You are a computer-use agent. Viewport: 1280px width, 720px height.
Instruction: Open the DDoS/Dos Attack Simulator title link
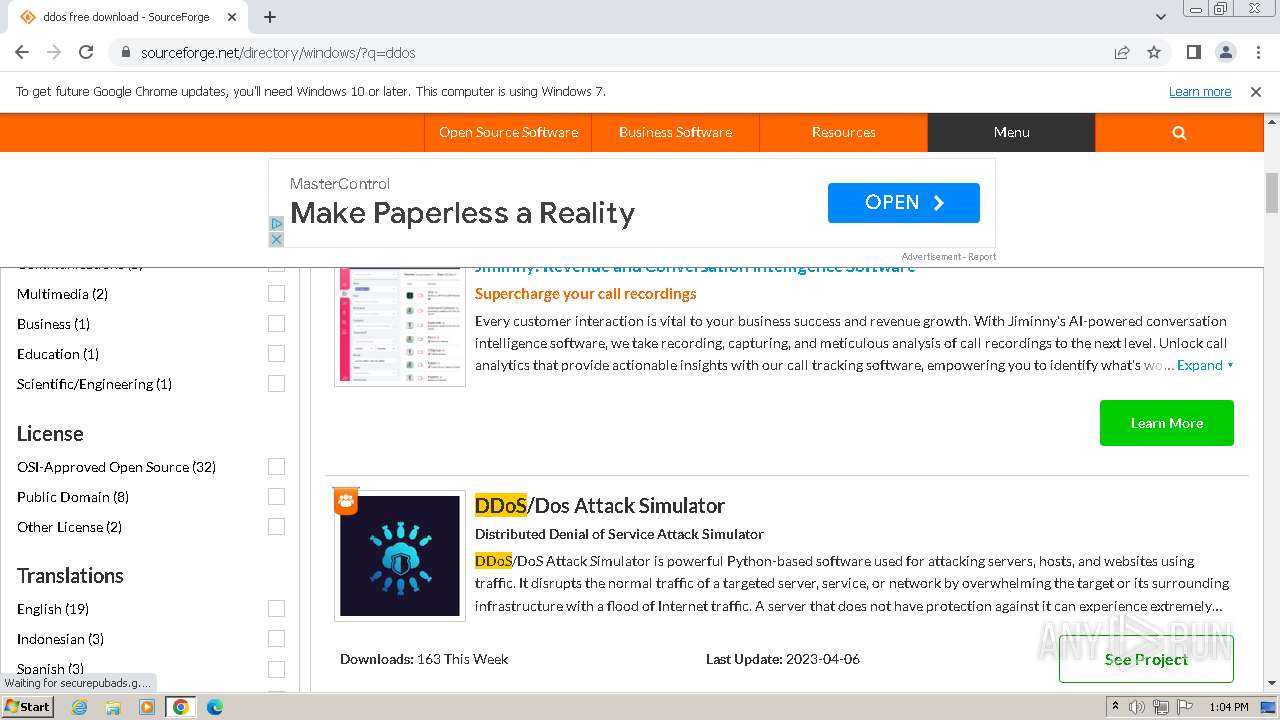[x=599, y=505]
